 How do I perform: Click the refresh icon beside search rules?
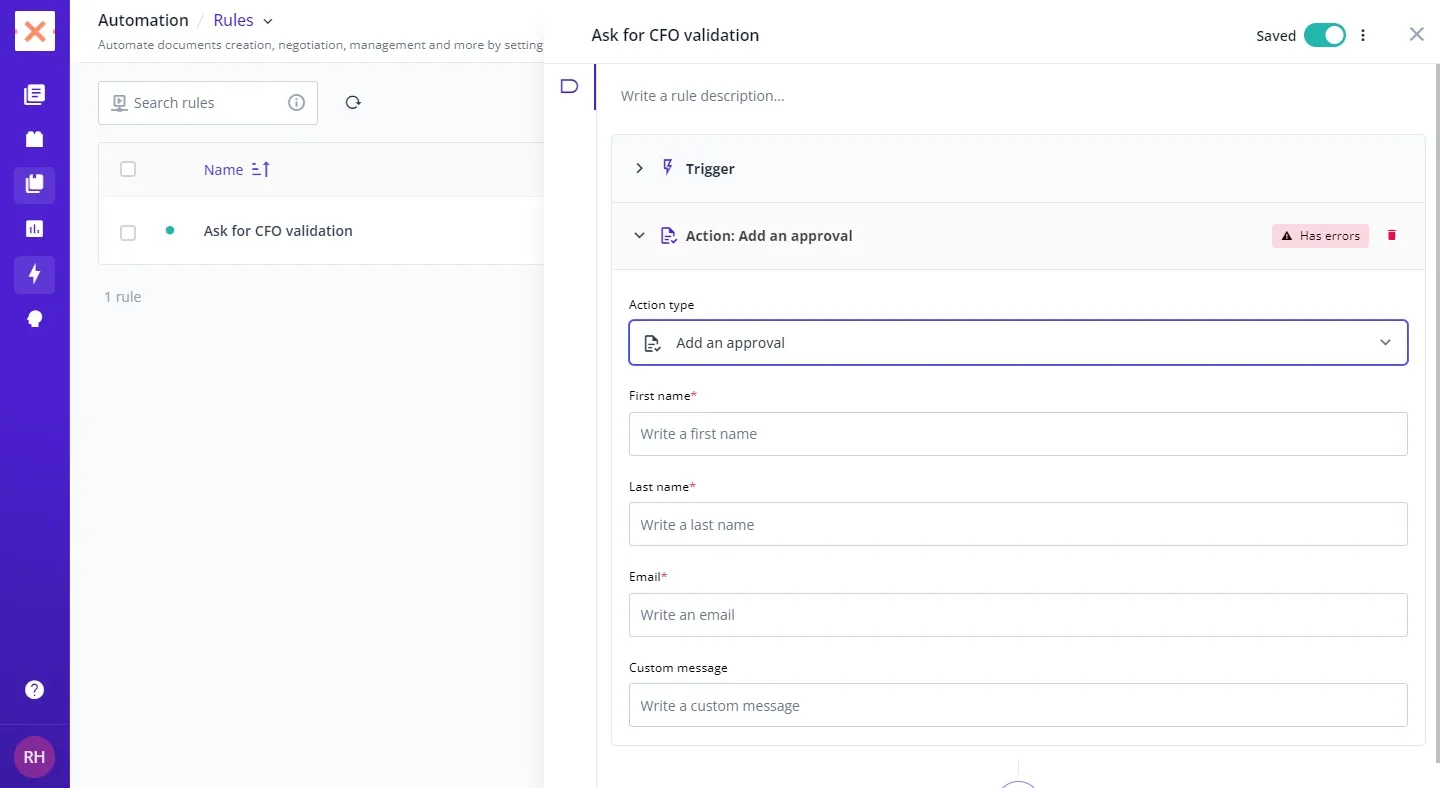pos(353,103)
